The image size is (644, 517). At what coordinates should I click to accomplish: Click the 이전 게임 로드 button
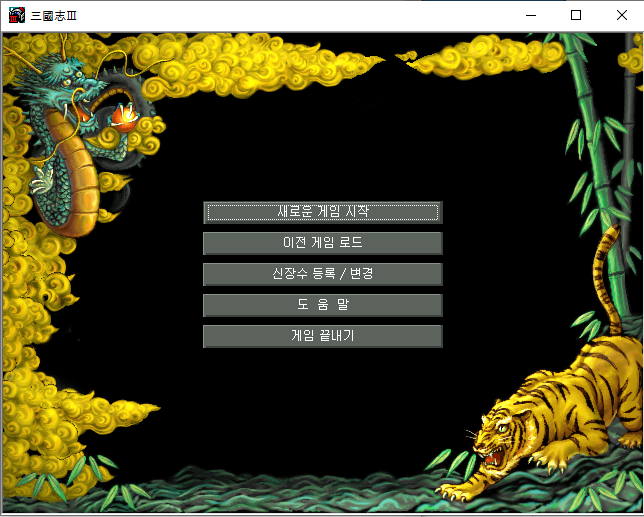coord(323,243)
